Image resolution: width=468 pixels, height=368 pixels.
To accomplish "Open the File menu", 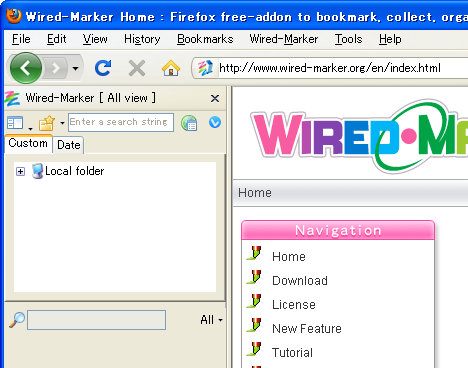I will [x=21, y=39].
